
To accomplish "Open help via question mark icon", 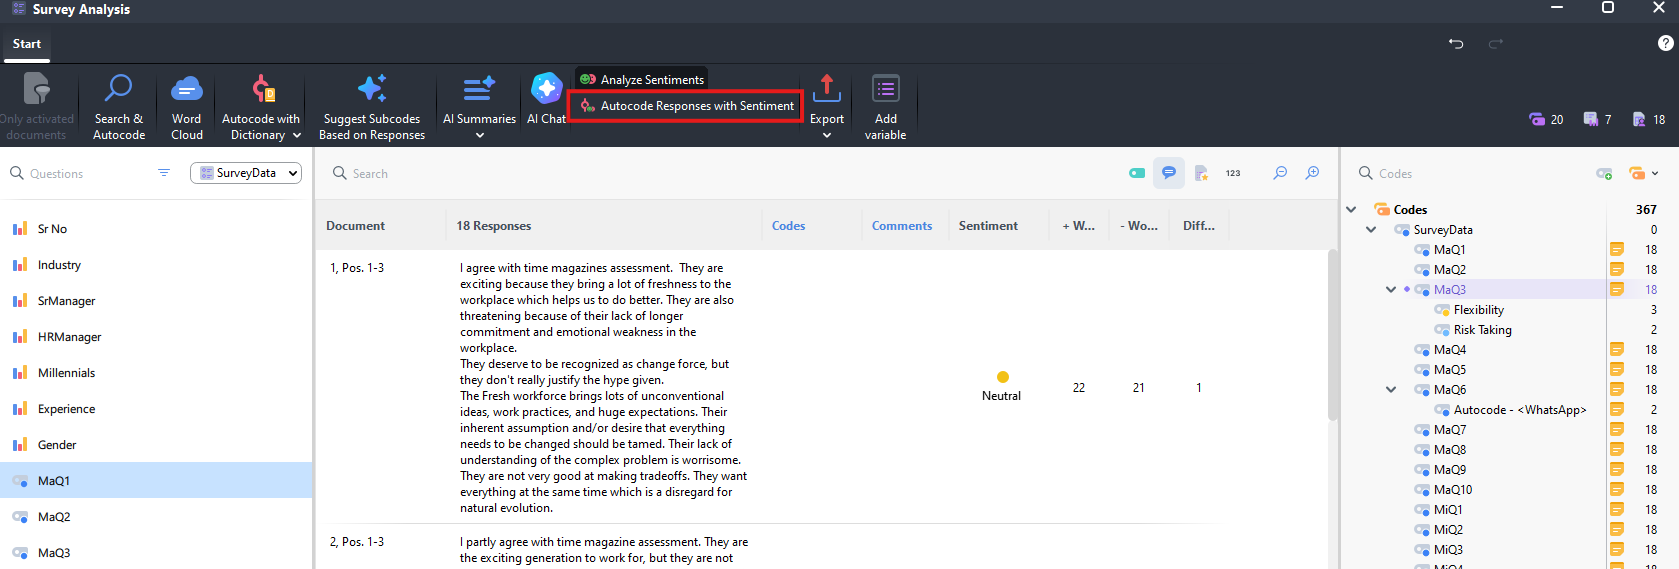I will pyautogui.click(x=1665, y=43).
